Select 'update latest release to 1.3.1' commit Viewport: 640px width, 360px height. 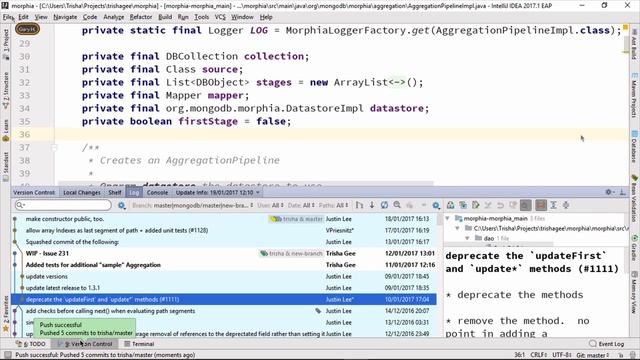click(x=224, y=288)
